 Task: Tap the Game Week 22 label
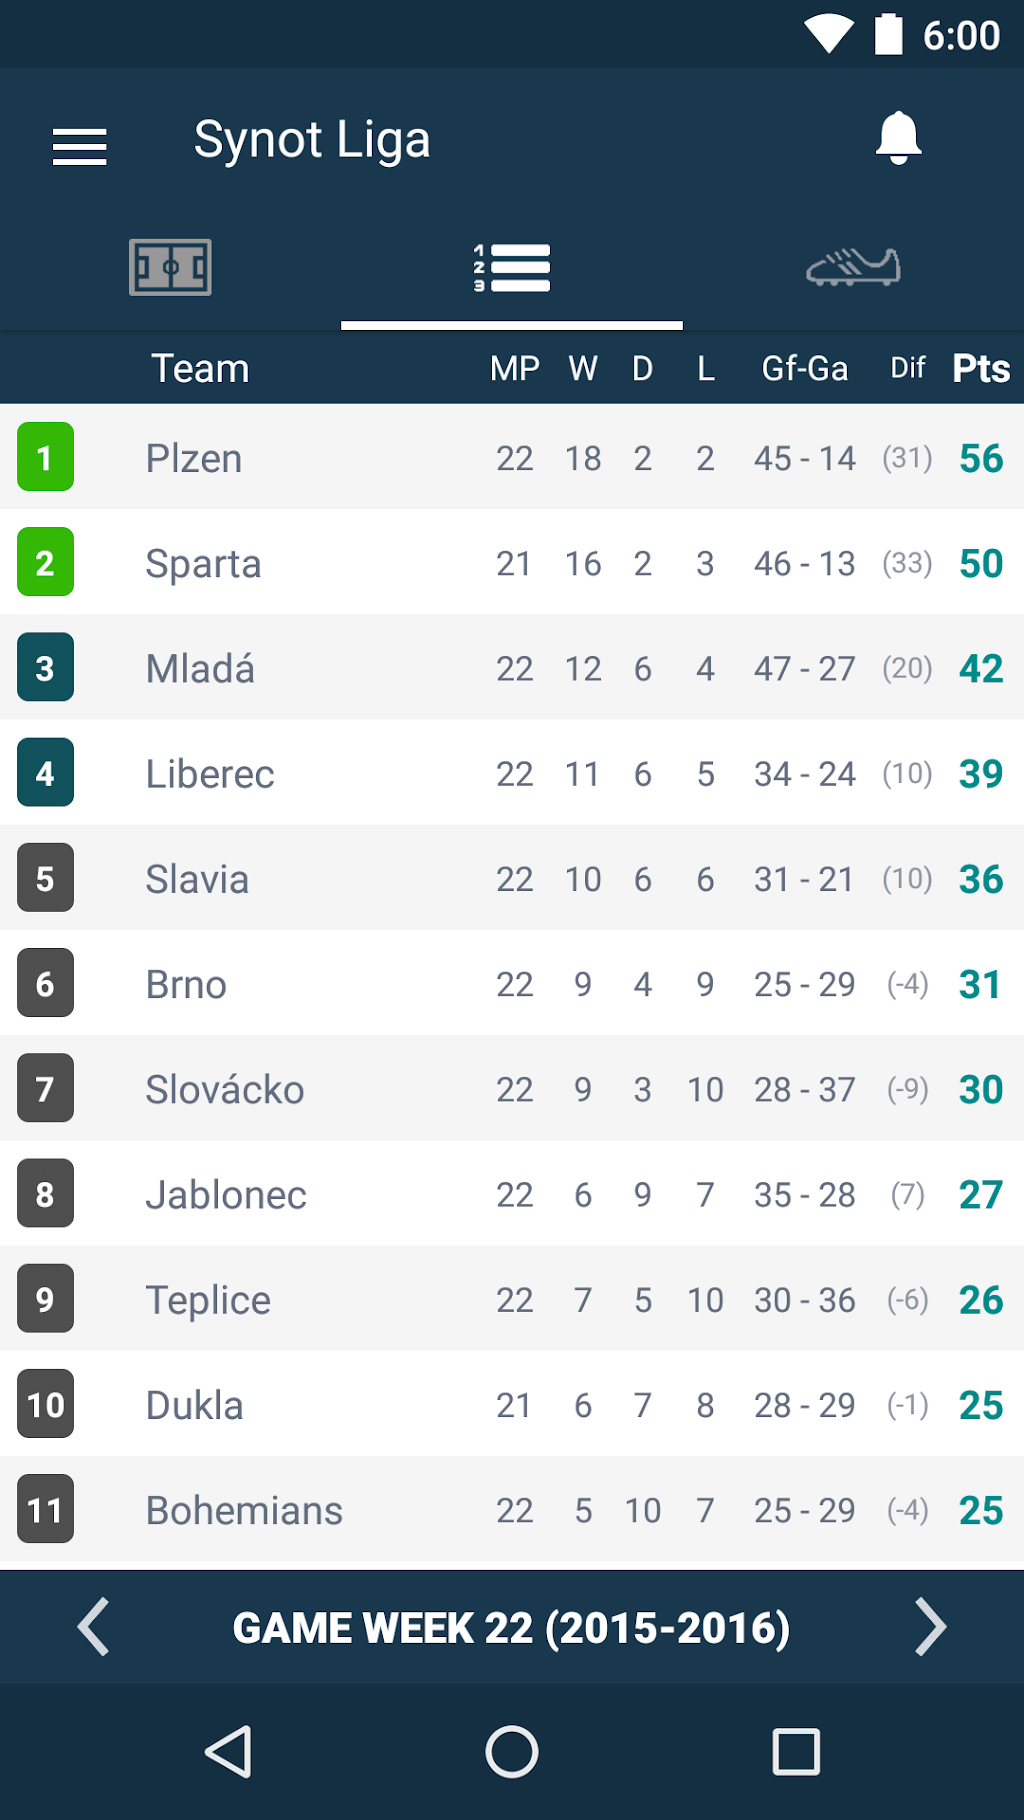click(x=511, y=1628)
